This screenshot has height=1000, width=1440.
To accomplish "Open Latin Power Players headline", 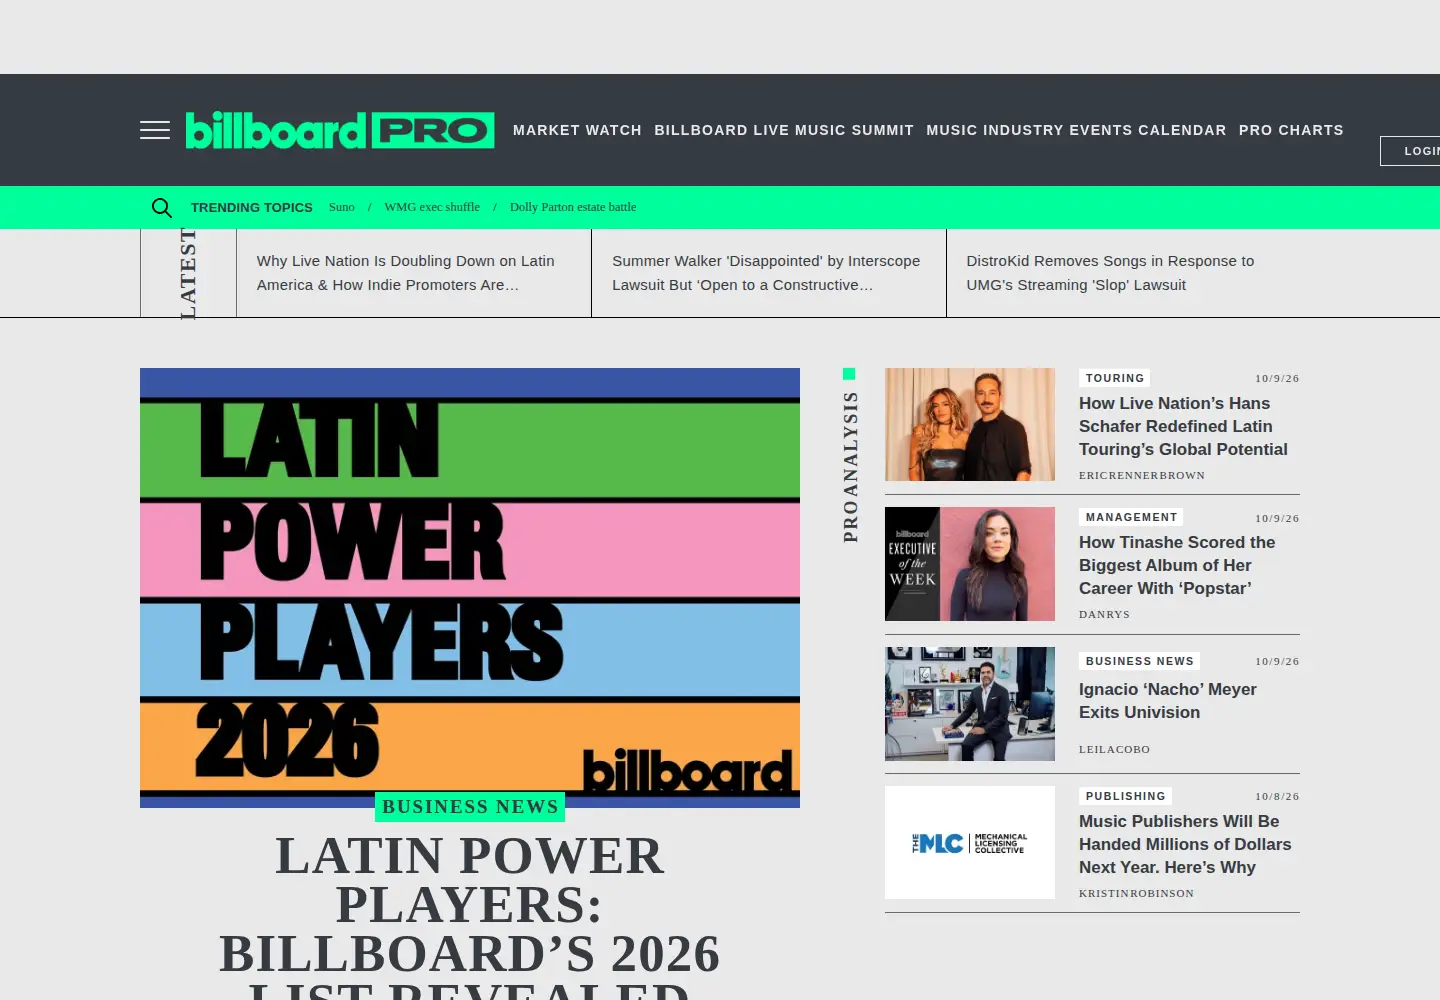I will pos(470,915).
